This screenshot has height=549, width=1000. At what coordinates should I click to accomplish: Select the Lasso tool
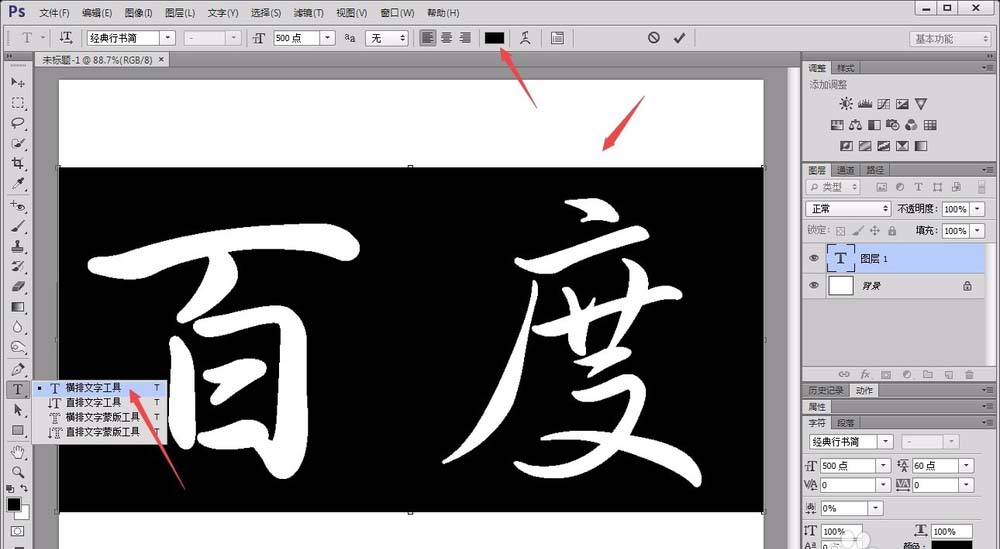coord(17,123)
